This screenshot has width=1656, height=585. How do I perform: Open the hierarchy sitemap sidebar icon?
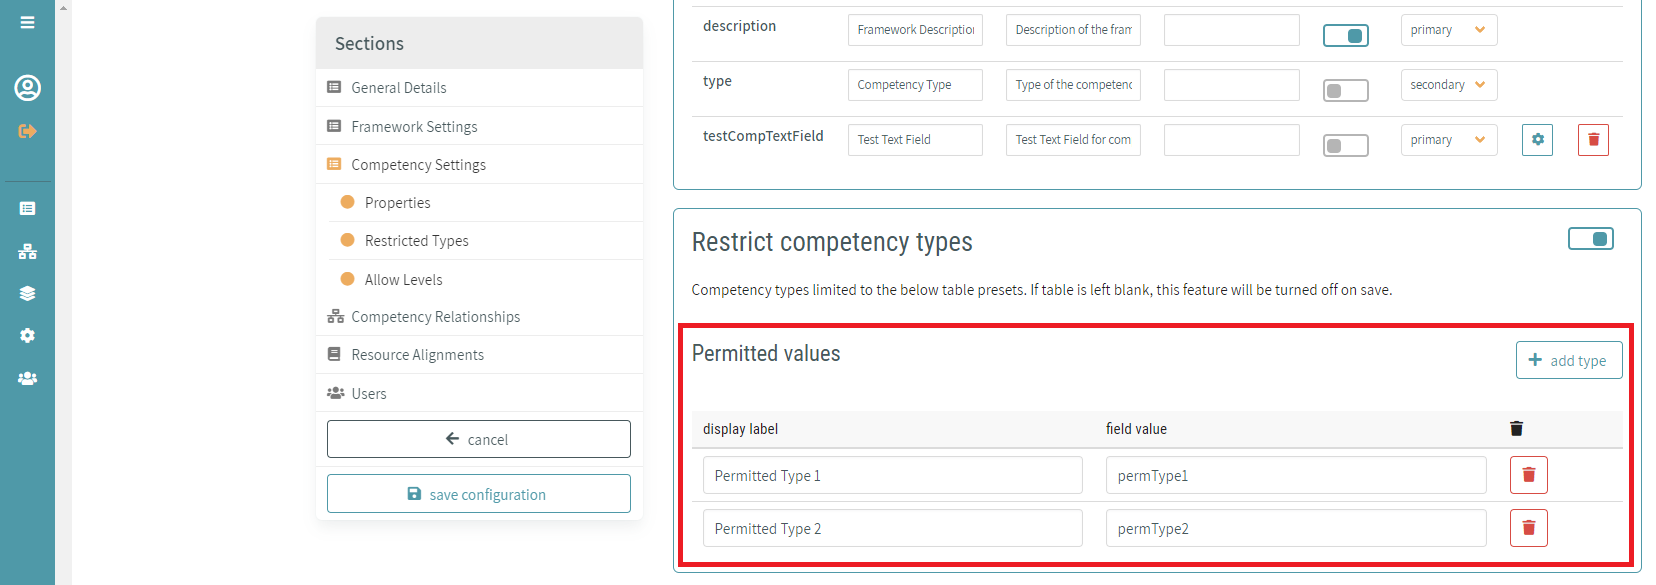click(x=27, y=251)
